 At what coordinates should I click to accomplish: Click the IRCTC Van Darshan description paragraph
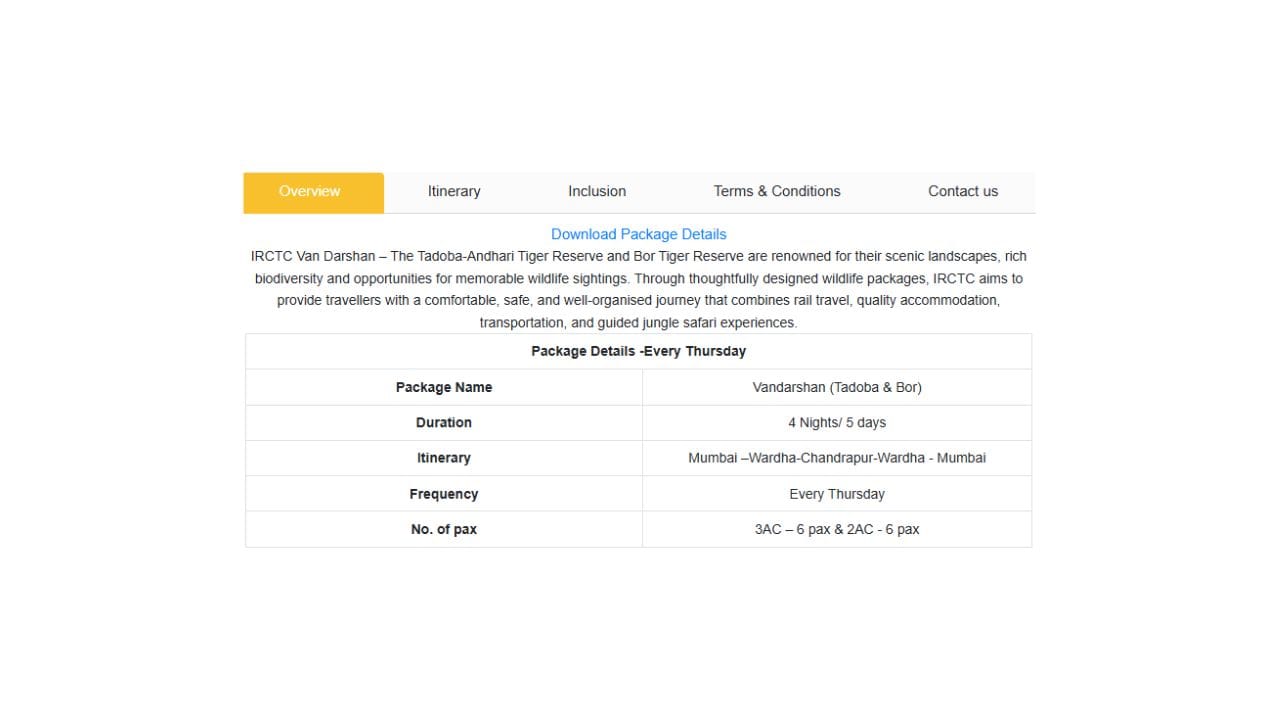[639, 289]
